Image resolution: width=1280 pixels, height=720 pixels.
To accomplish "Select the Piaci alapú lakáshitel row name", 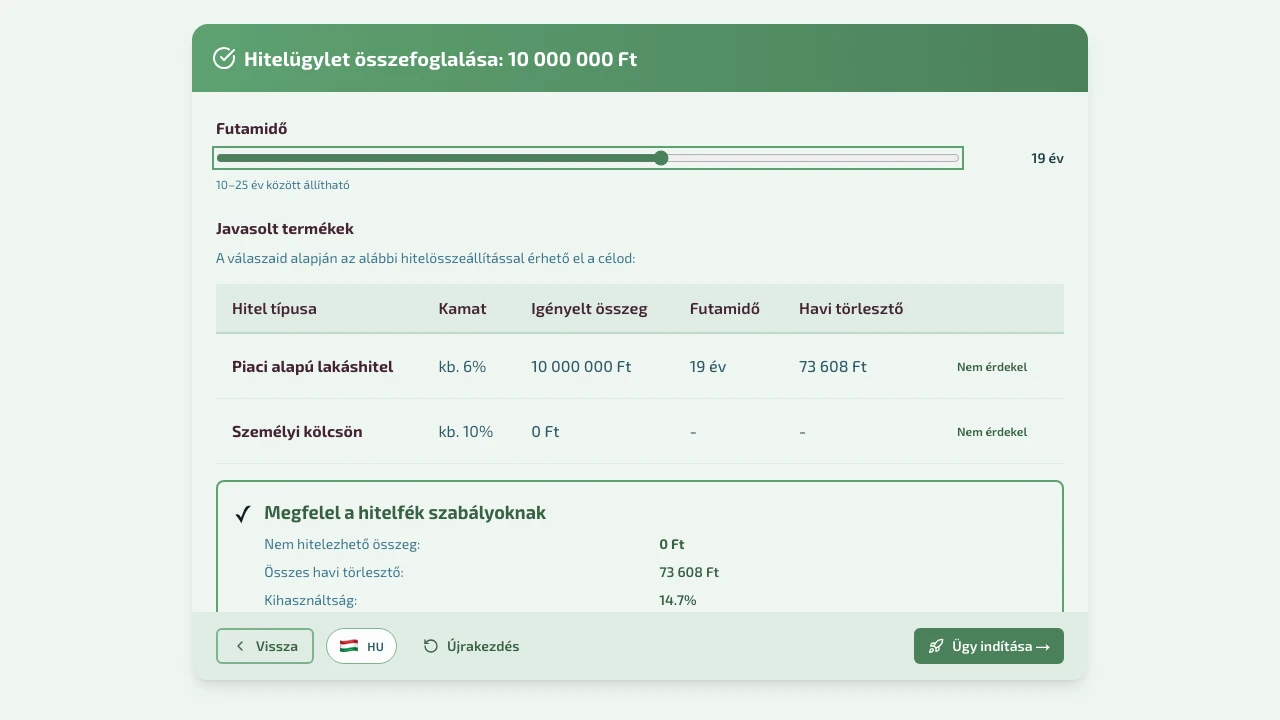I will click(x=312, y=367).
